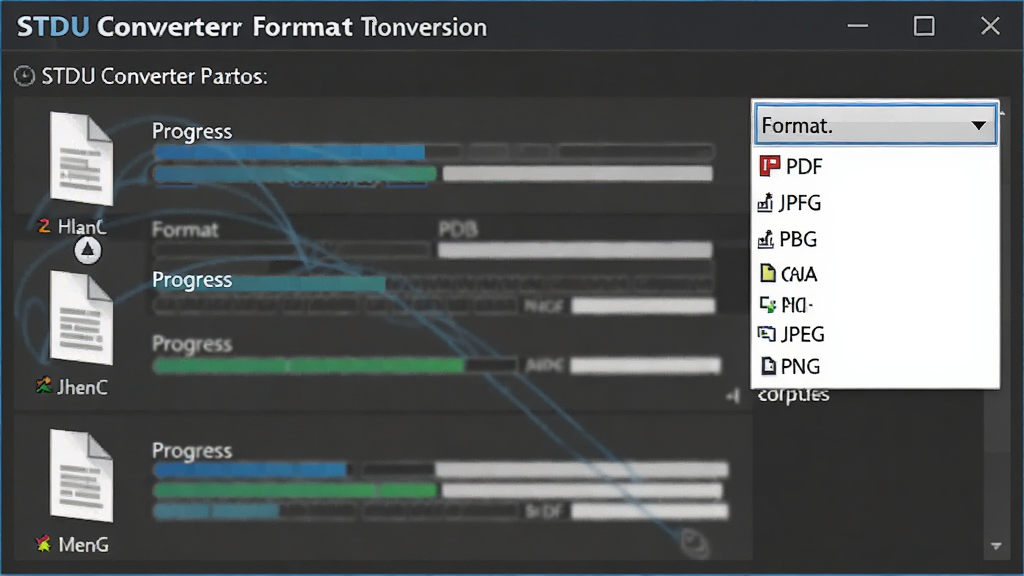Image resolution: width=1024 pixels, height=576 pixels.
Task: Click the first blue progress bar of HlanC
Action: (x=289, y=153)
